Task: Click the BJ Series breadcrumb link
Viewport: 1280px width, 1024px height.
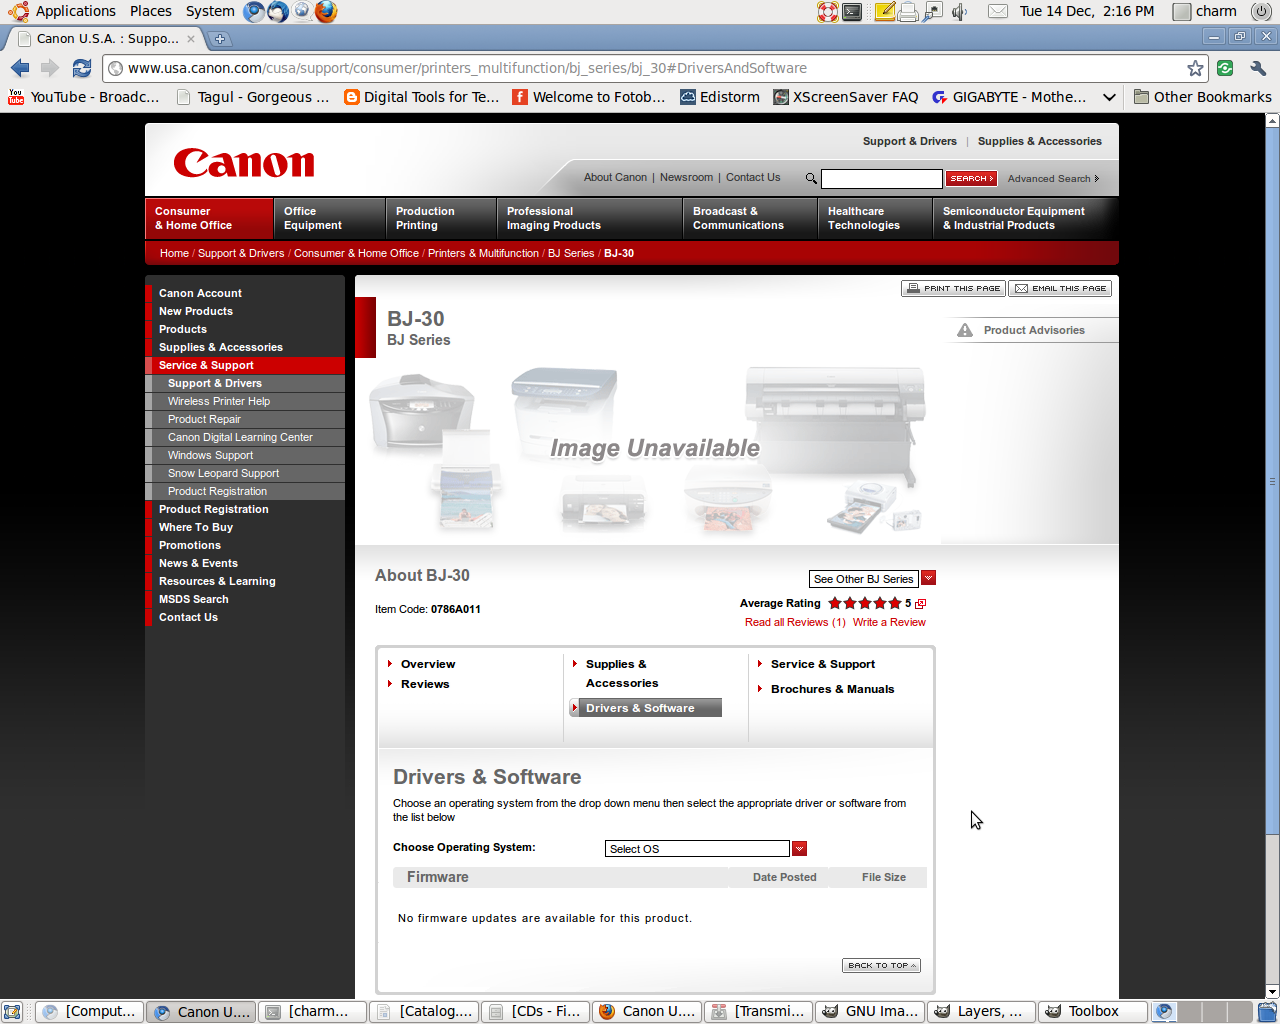Action: [x=571, y=253]
